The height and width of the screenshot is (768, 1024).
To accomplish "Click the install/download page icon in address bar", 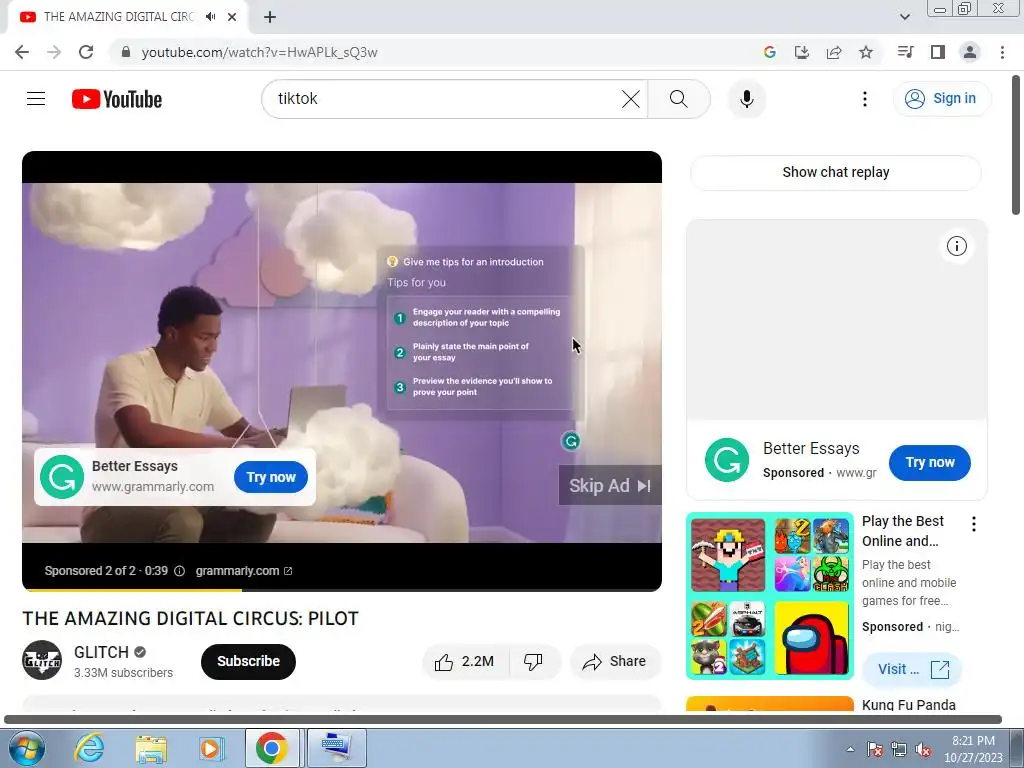I will pos(801,52).
